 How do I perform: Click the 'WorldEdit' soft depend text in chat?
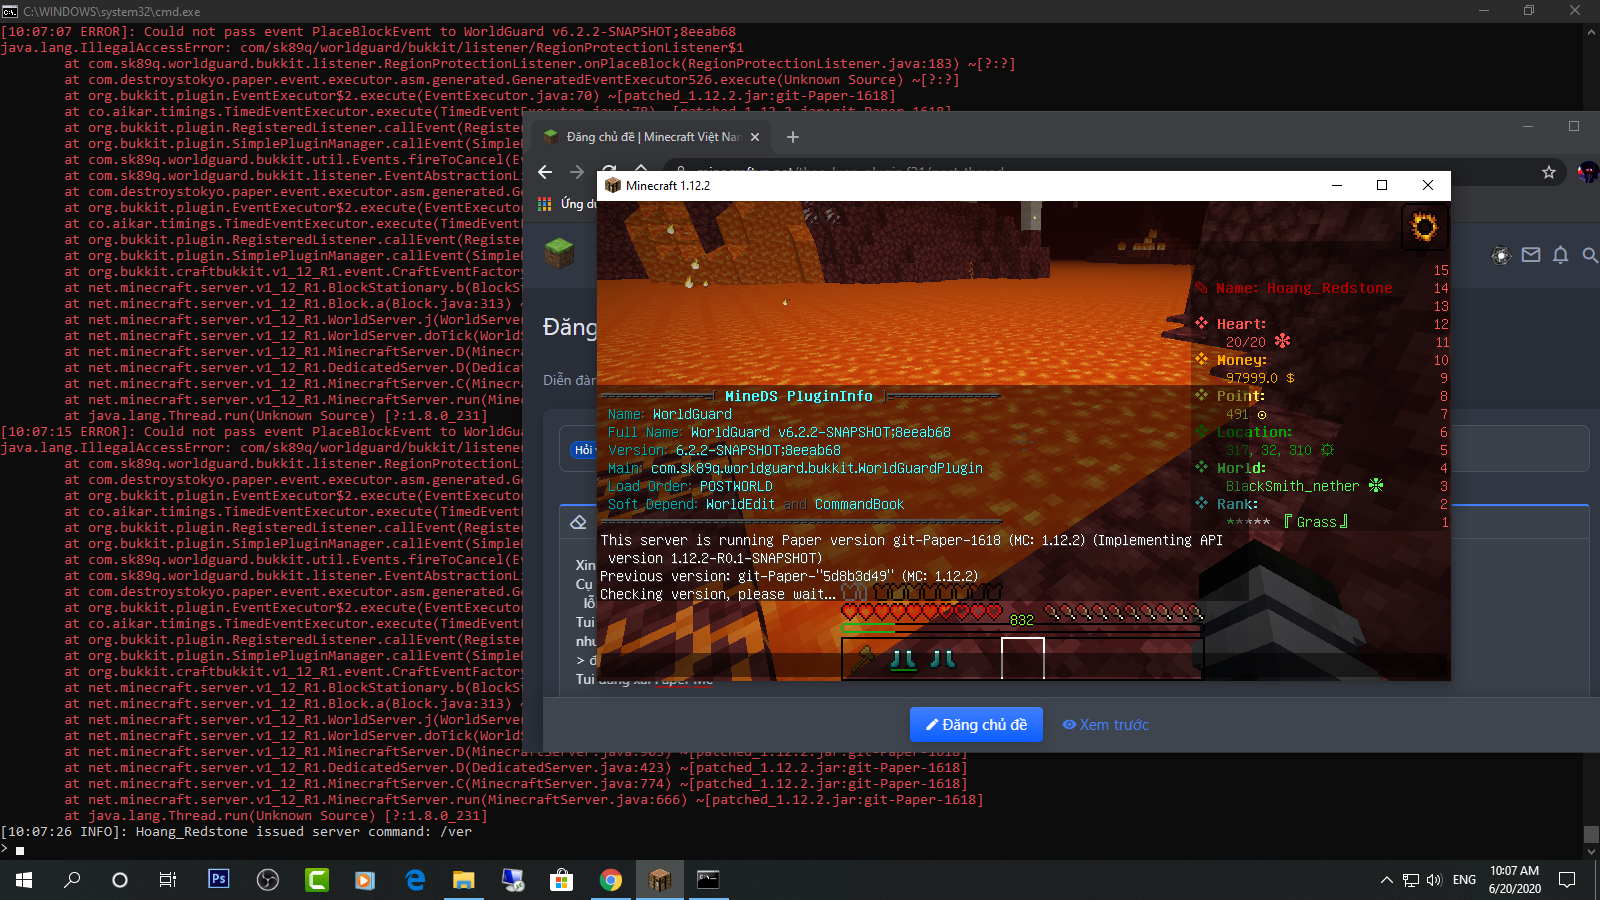[740, 505]
